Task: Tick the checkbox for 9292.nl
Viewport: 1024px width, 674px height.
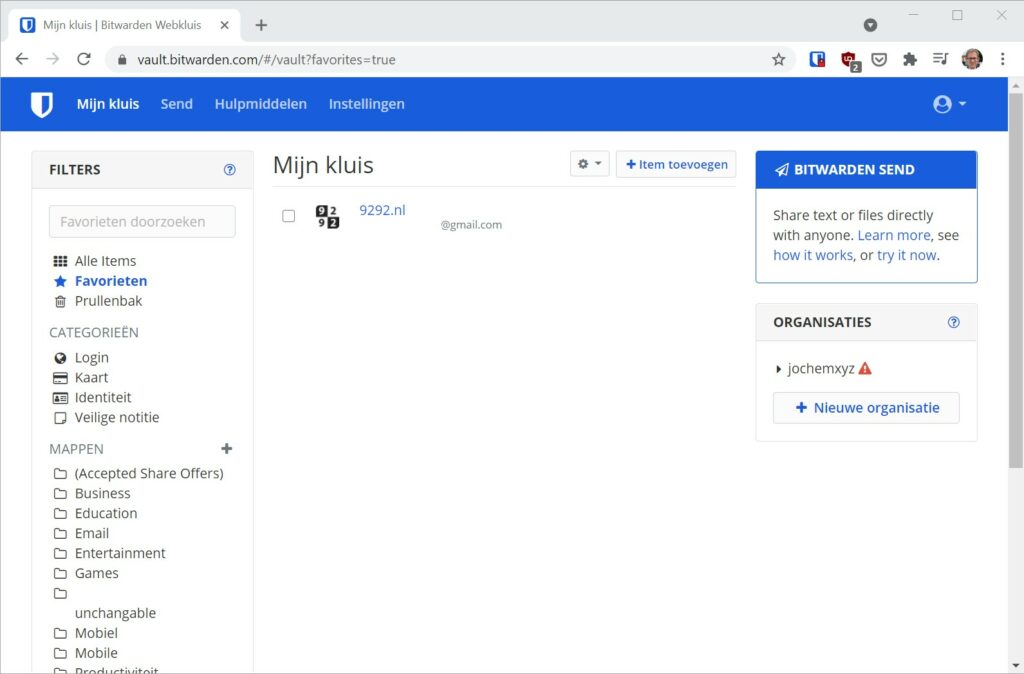Action: [289, 216]
